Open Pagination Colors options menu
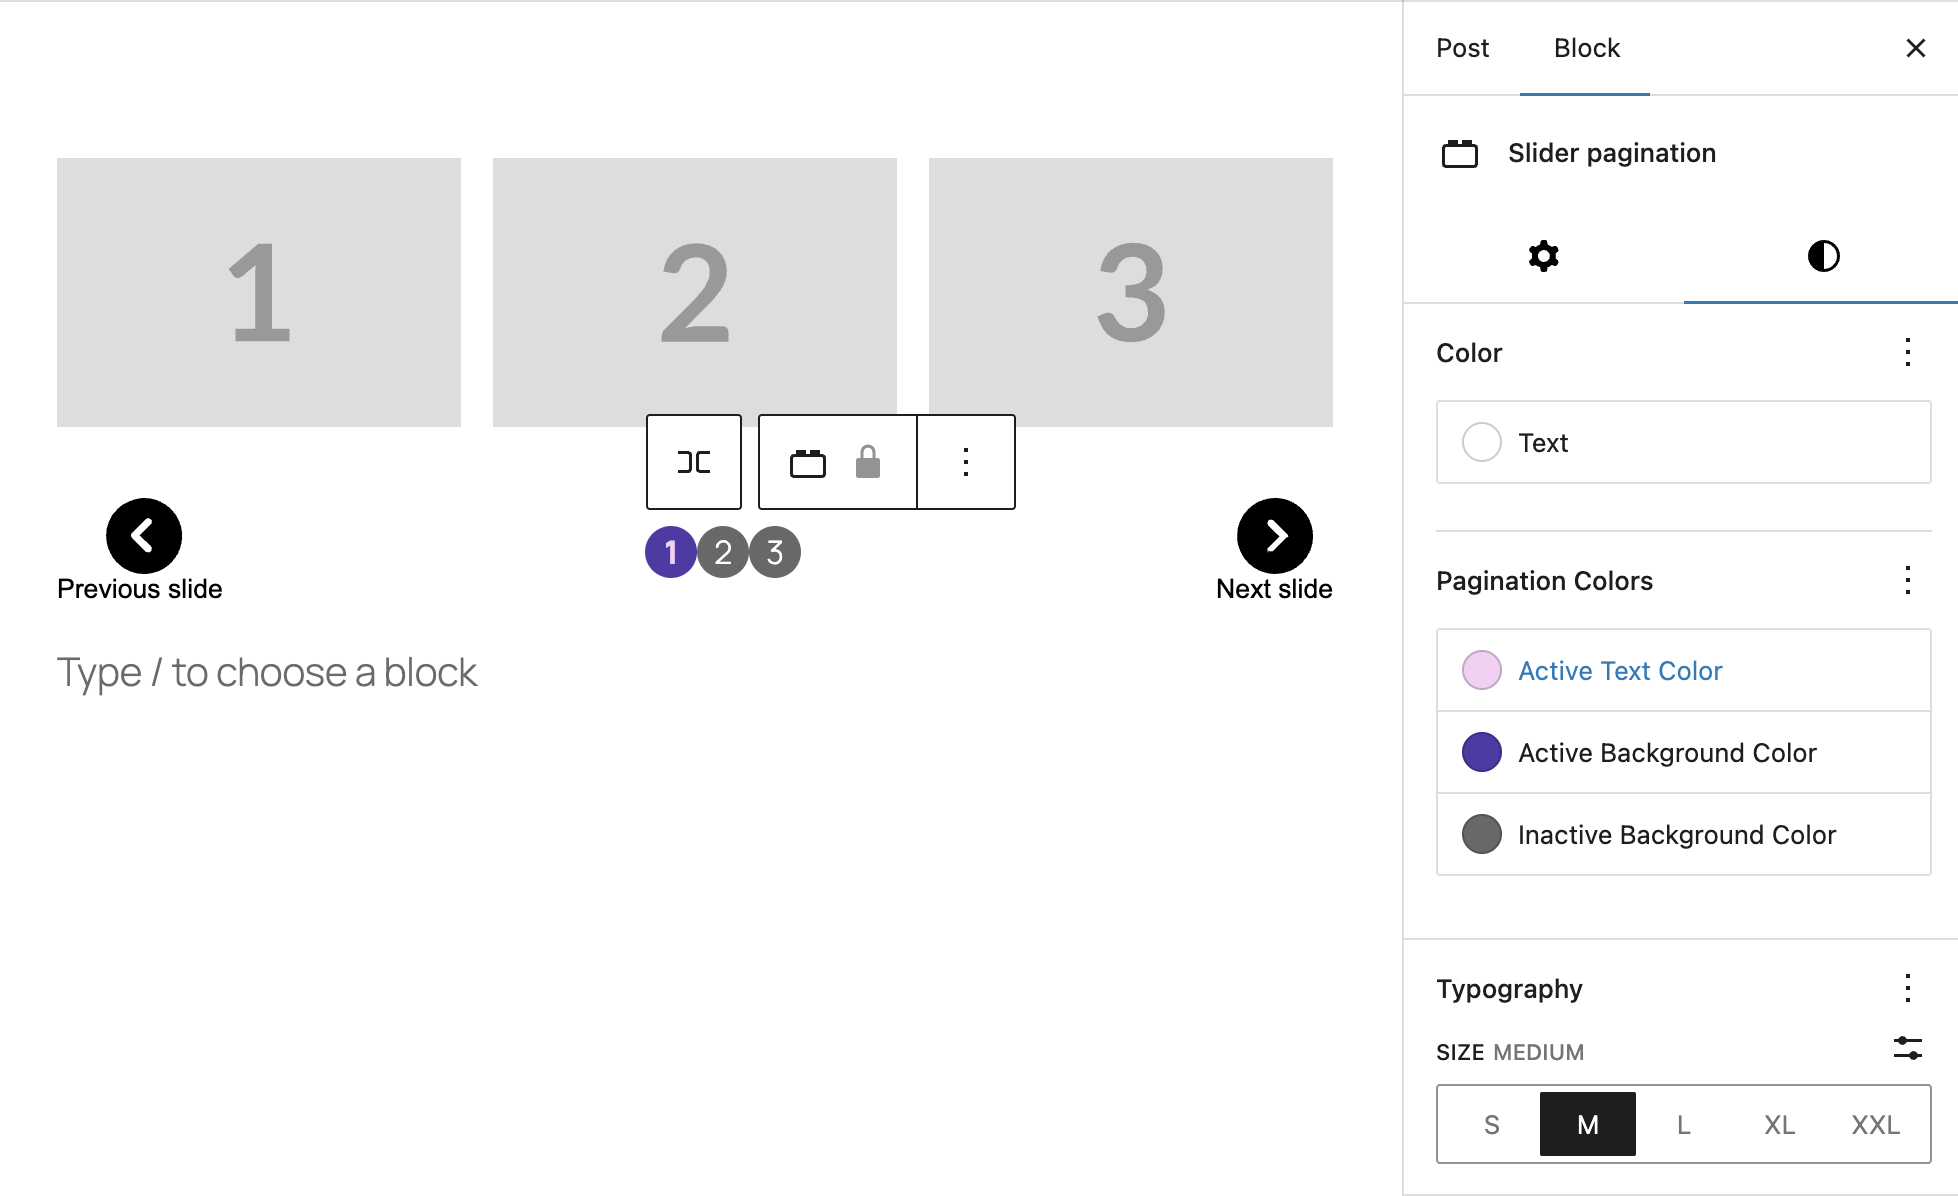The image size is (1958, 1196). (1908, 581)
